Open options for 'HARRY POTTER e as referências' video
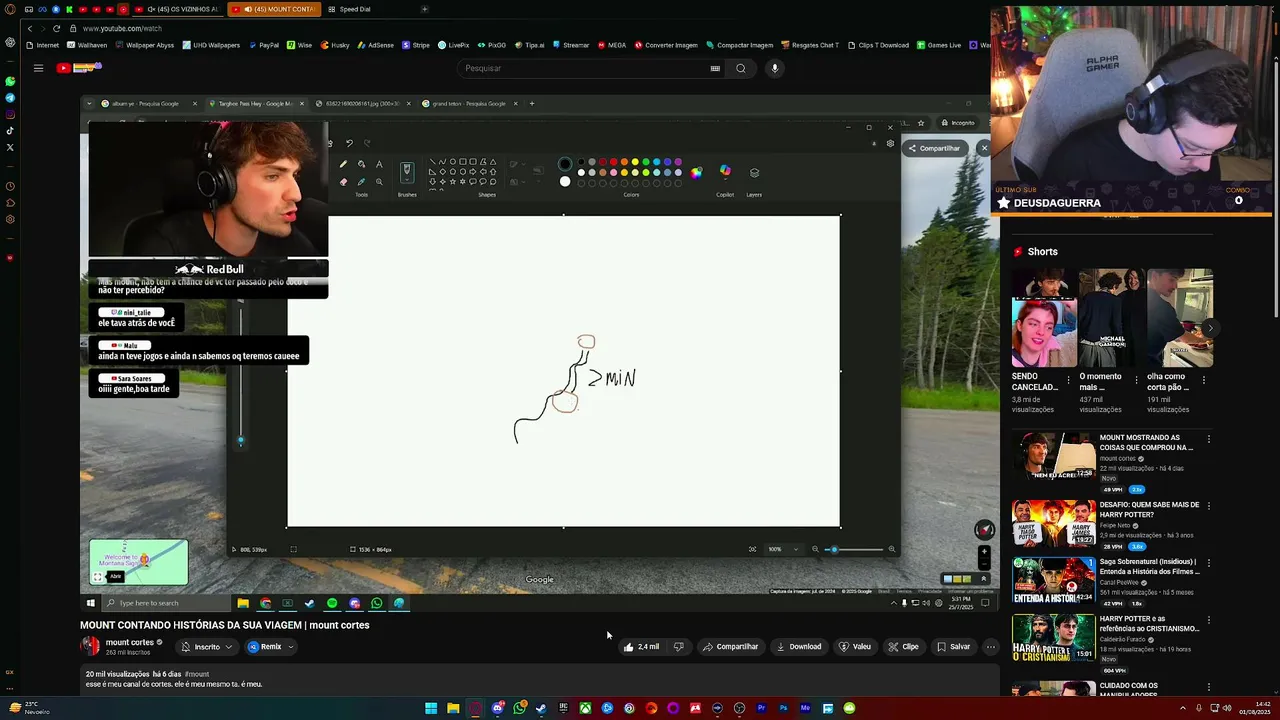 (x=1209, y=620)
